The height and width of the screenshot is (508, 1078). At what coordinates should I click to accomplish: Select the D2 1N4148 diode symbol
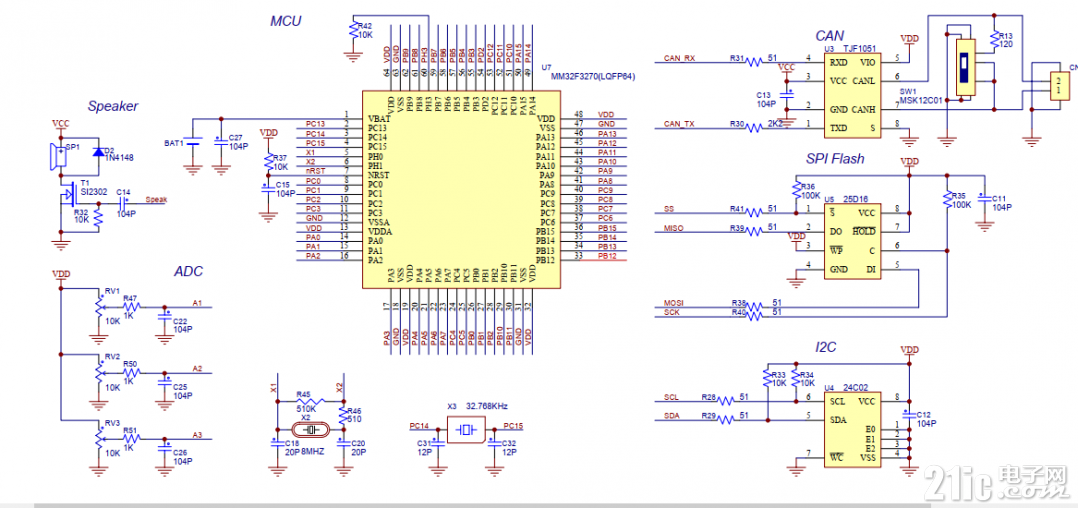97,152
